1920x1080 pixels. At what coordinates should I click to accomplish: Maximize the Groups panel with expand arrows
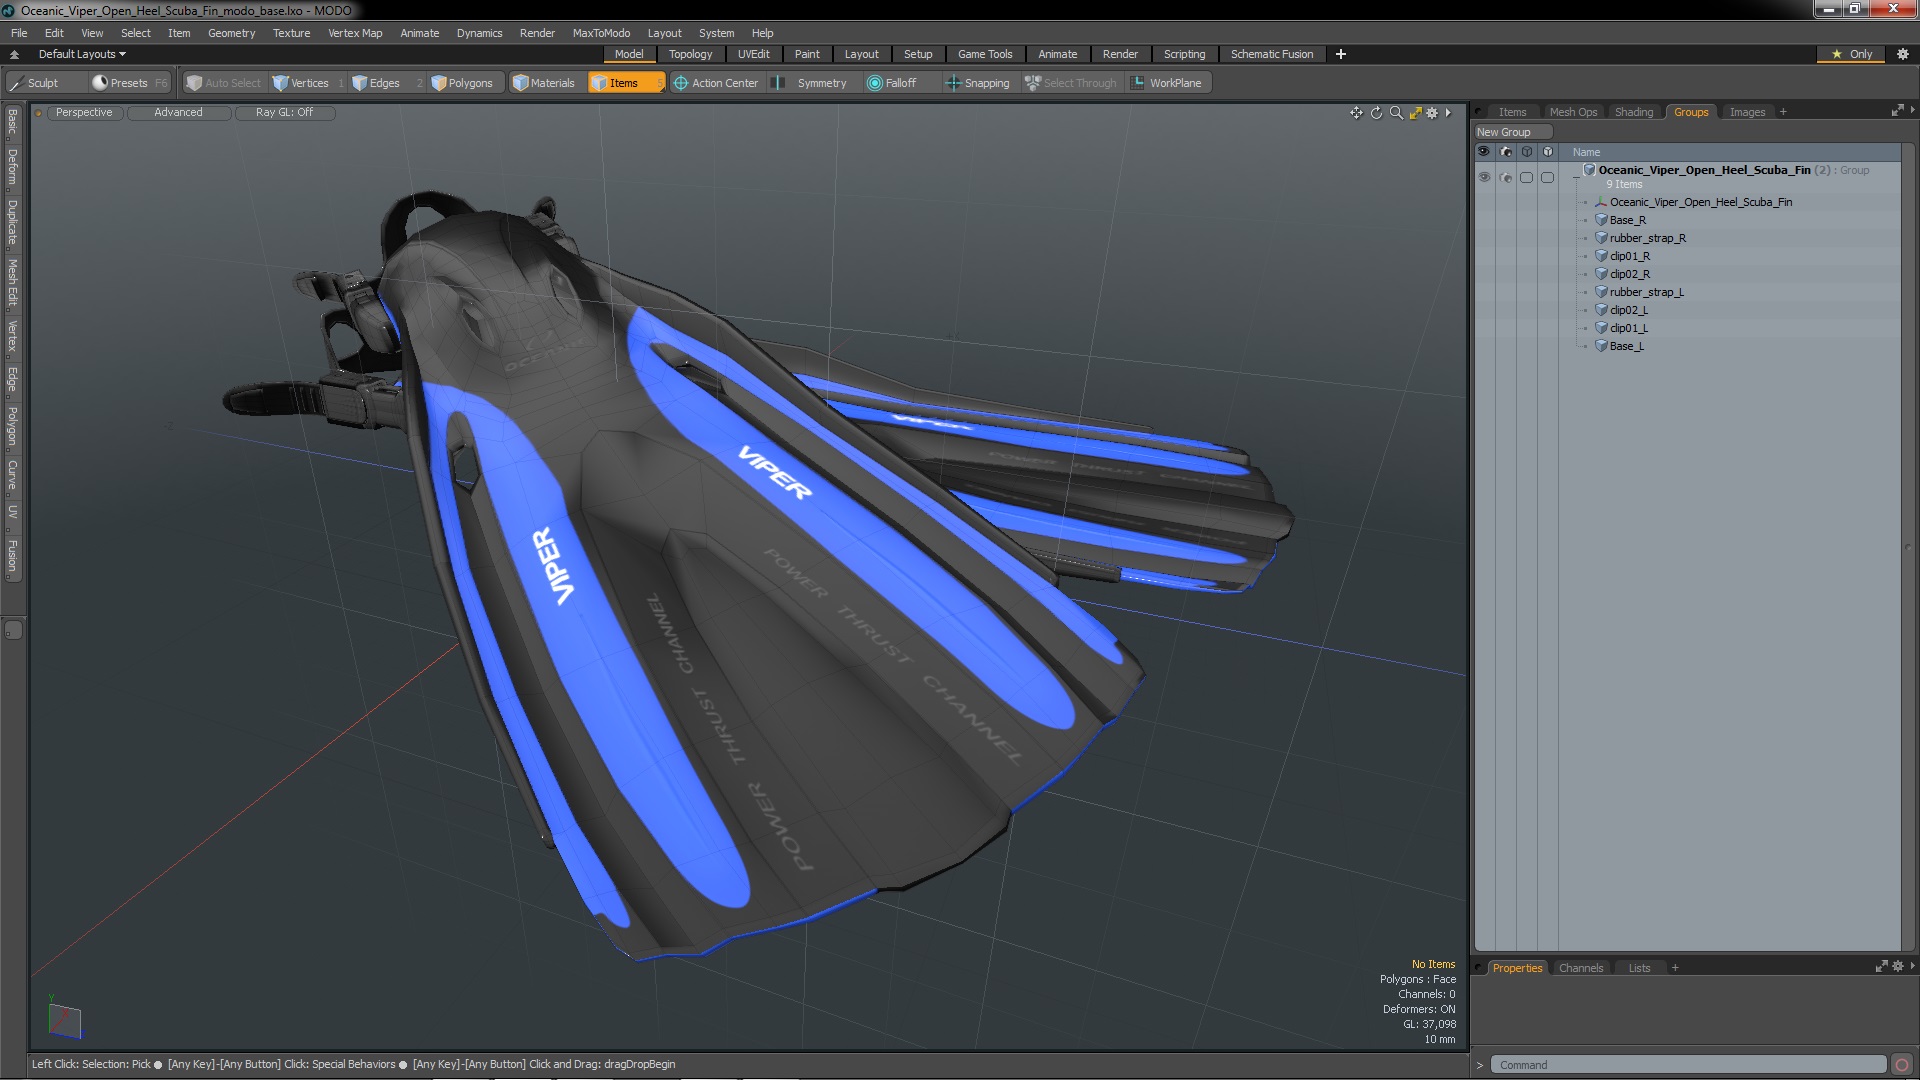point(1897,111)
